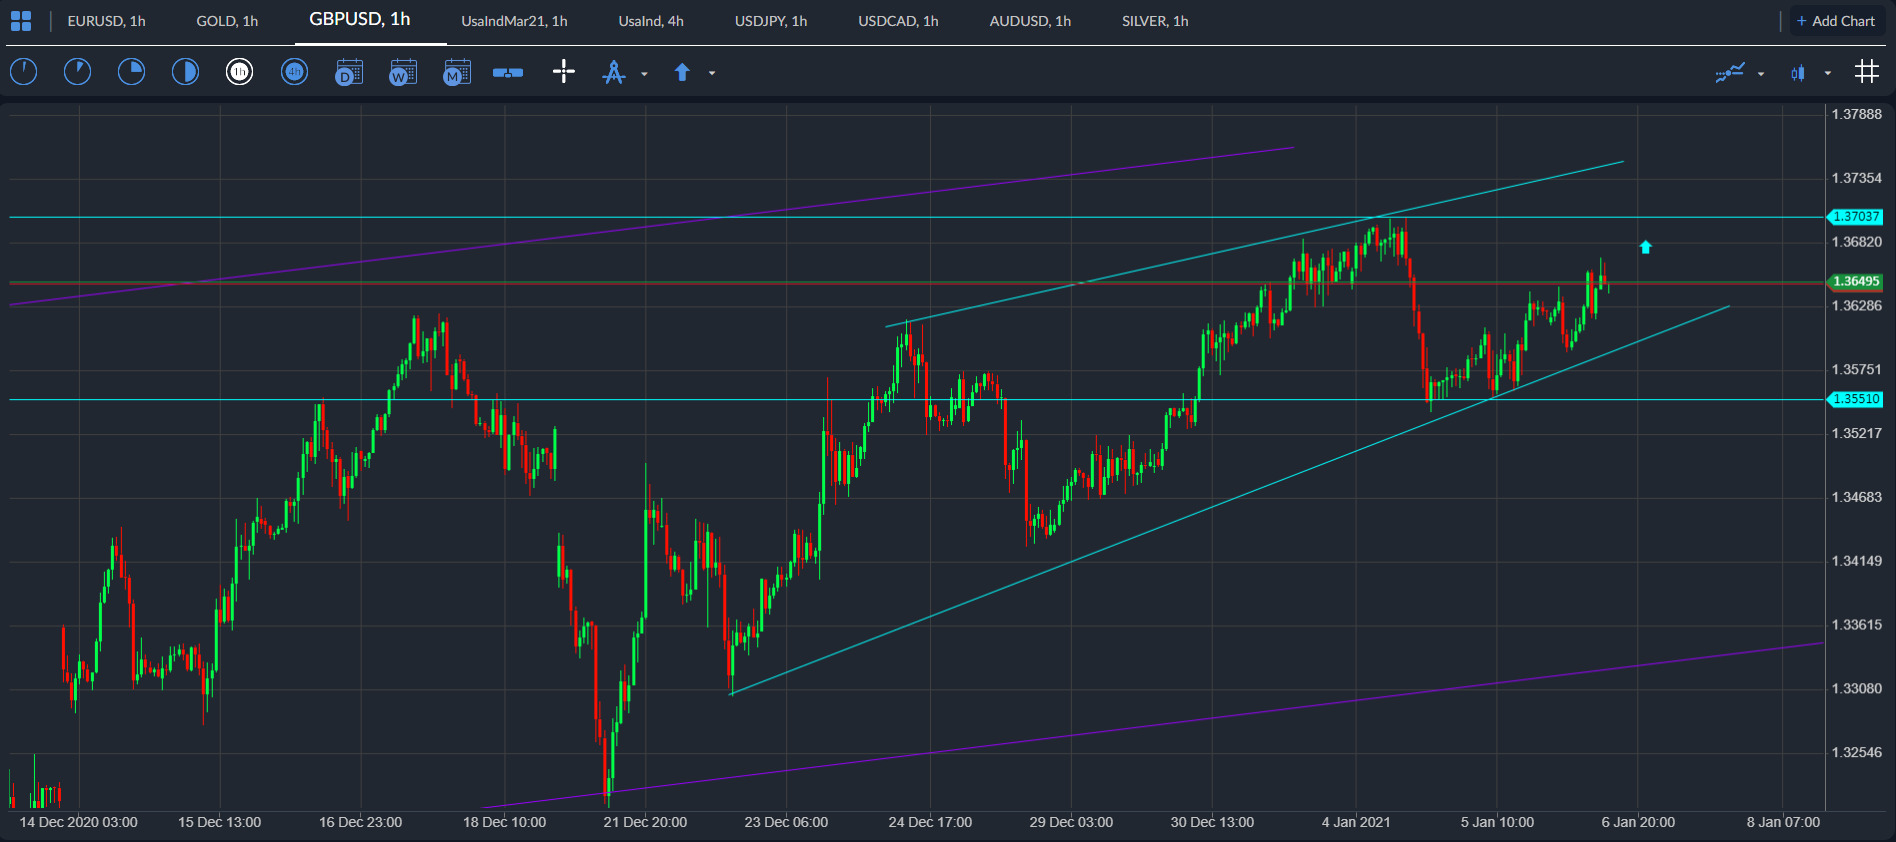The image size is (1896, 842).
Task: Select the quarter-filled clock timeframe icon
Action: pyautogui.click(x=131, y=72)
